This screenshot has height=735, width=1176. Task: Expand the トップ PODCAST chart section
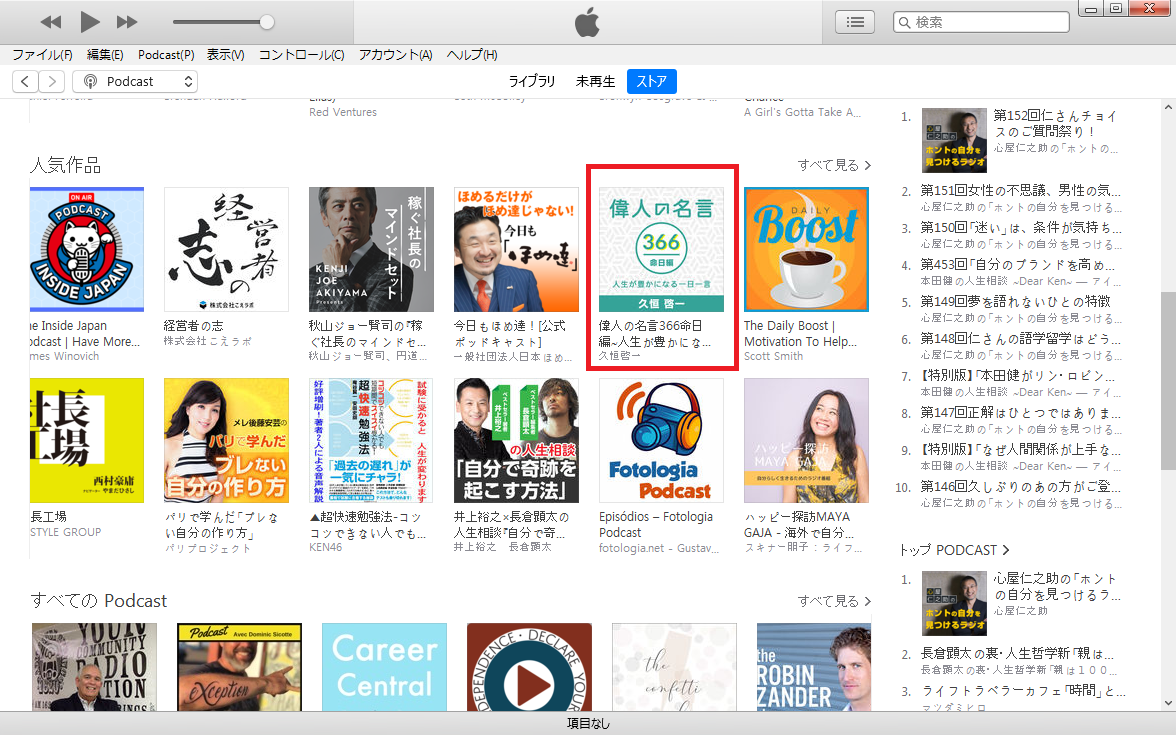pyautogui.click(x=954, y=550)
